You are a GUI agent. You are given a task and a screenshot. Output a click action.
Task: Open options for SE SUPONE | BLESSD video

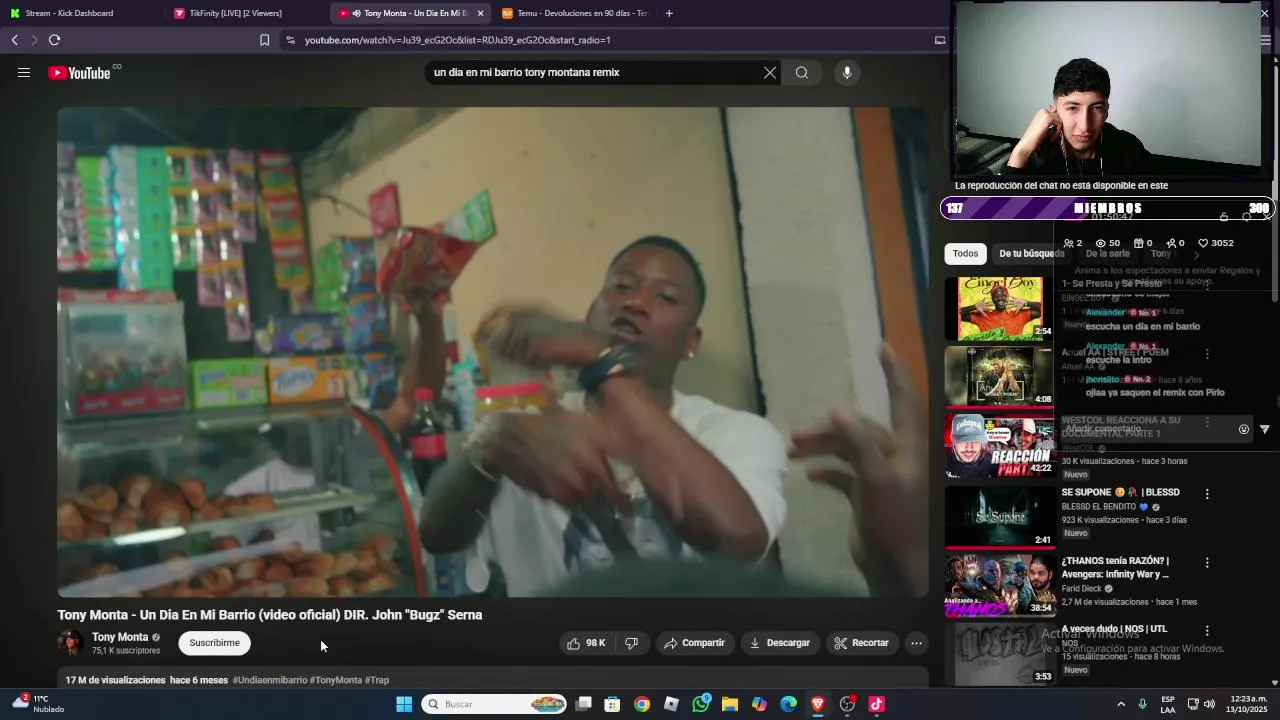(x=1207, y=494)
